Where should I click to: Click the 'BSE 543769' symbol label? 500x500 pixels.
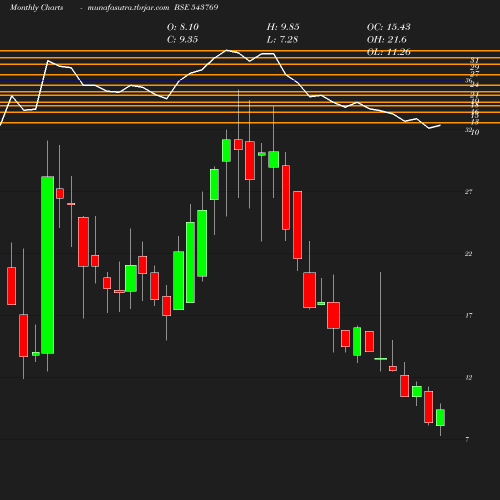(x=196, y=7)
